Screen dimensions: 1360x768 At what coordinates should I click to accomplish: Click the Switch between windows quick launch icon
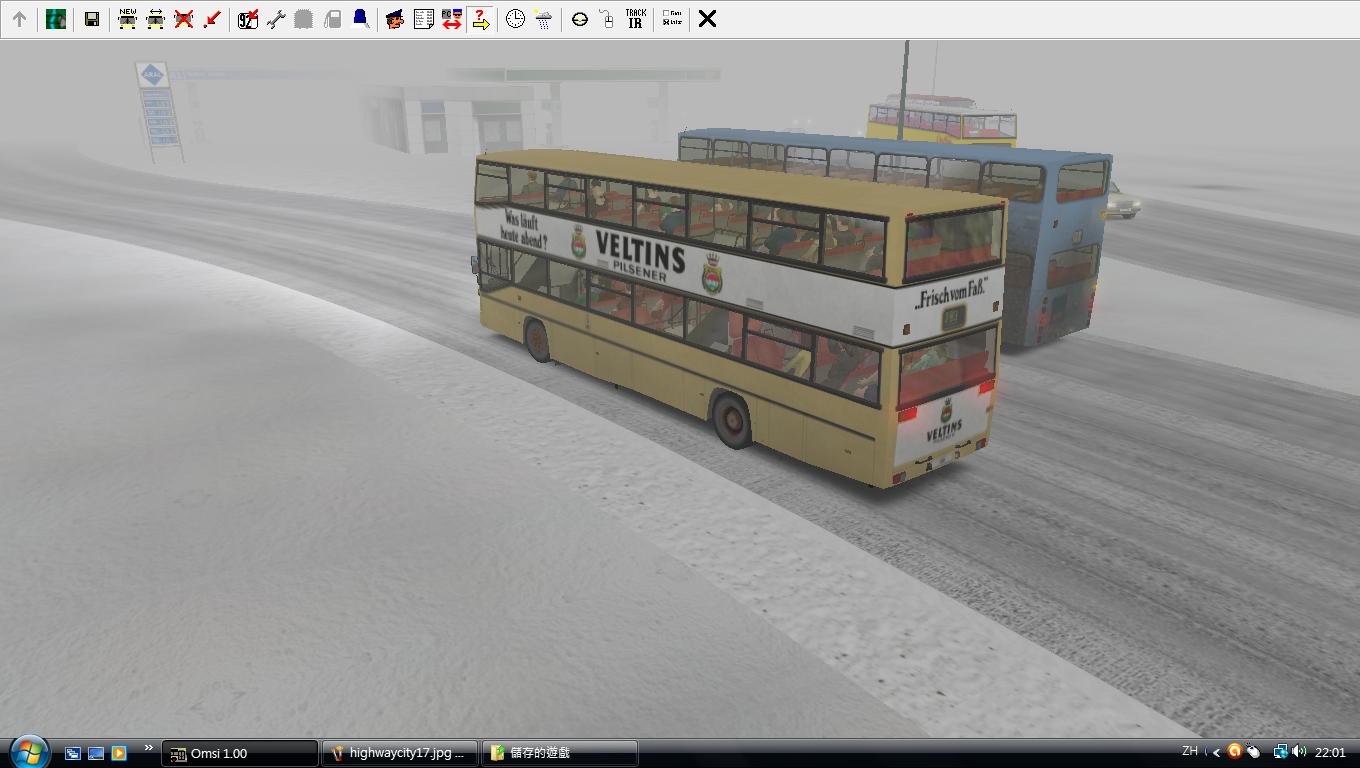73,753
